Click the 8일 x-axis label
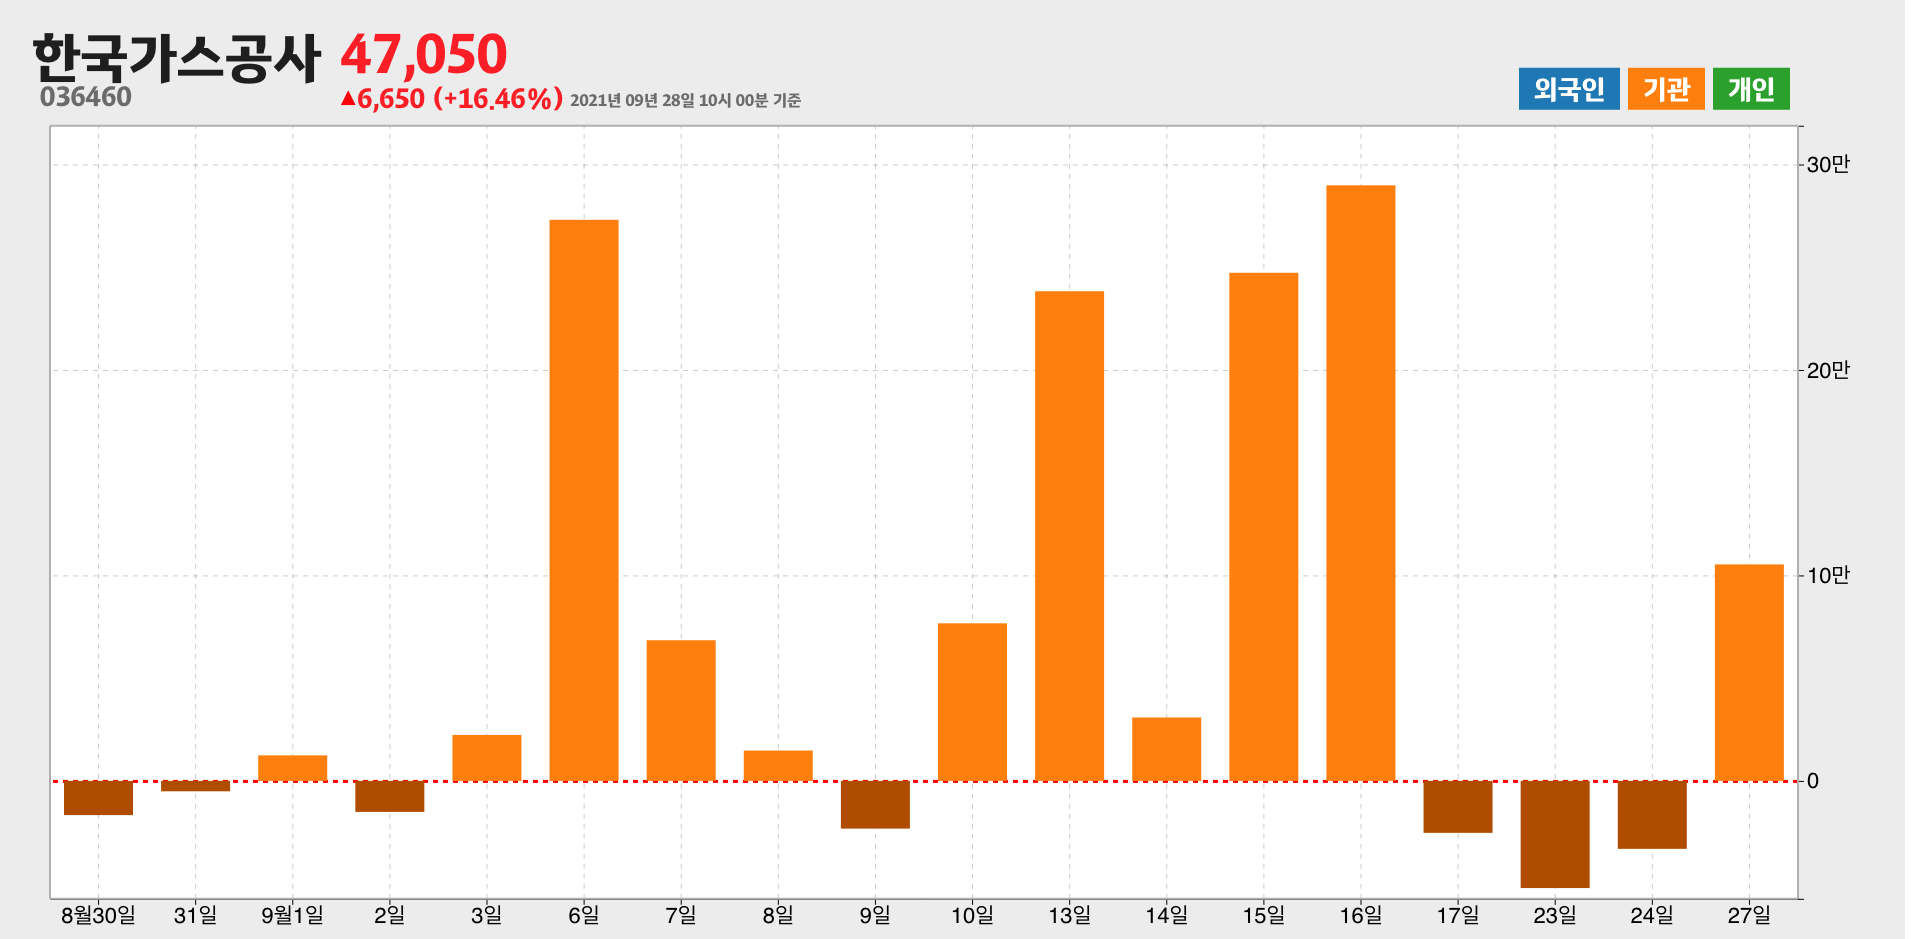1920x939 pixels. coord(778,915)
